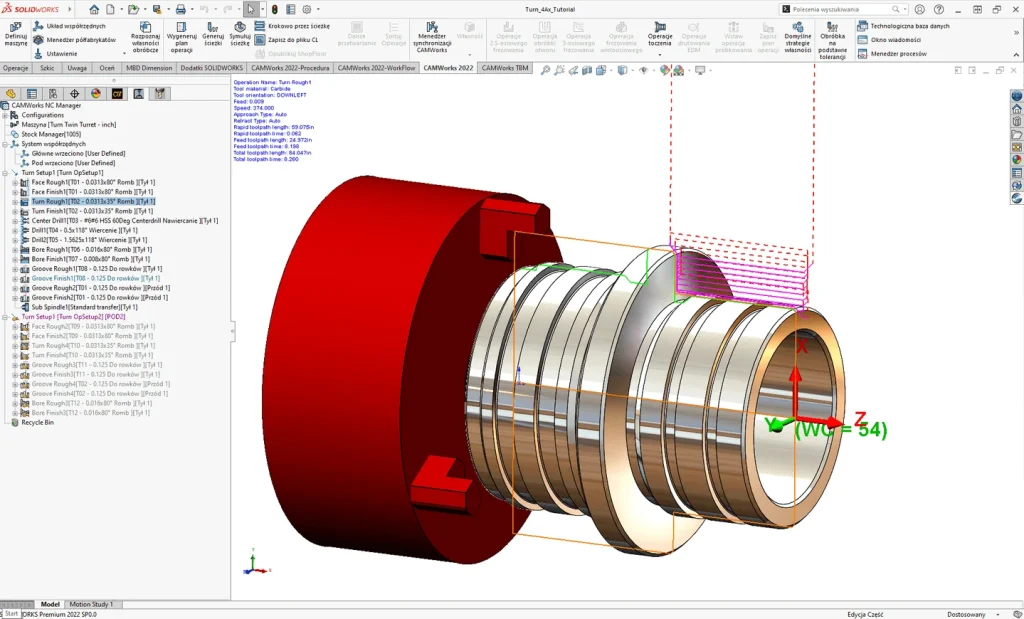Click the Polecenia wyszukiwania search field
Viewport: 1024px width, 619px height.
pos(841,9)
